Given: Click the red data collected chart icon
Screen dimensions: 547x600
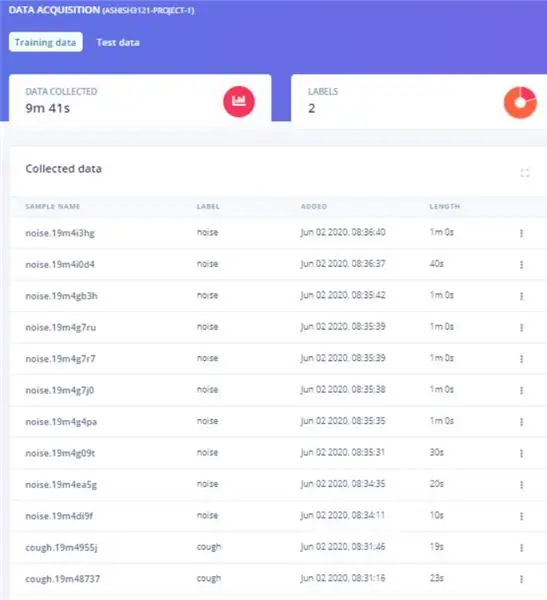Looking at the screenshot, I should [x=239, y=101].
